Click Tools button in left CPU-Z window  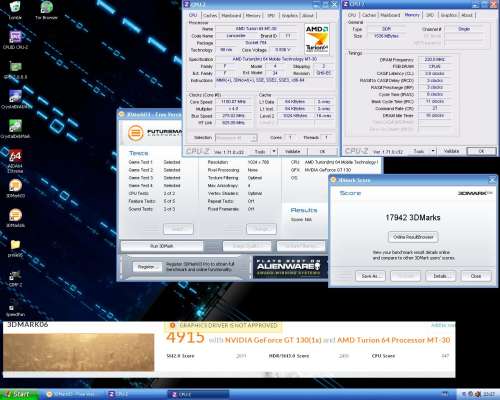260,151
